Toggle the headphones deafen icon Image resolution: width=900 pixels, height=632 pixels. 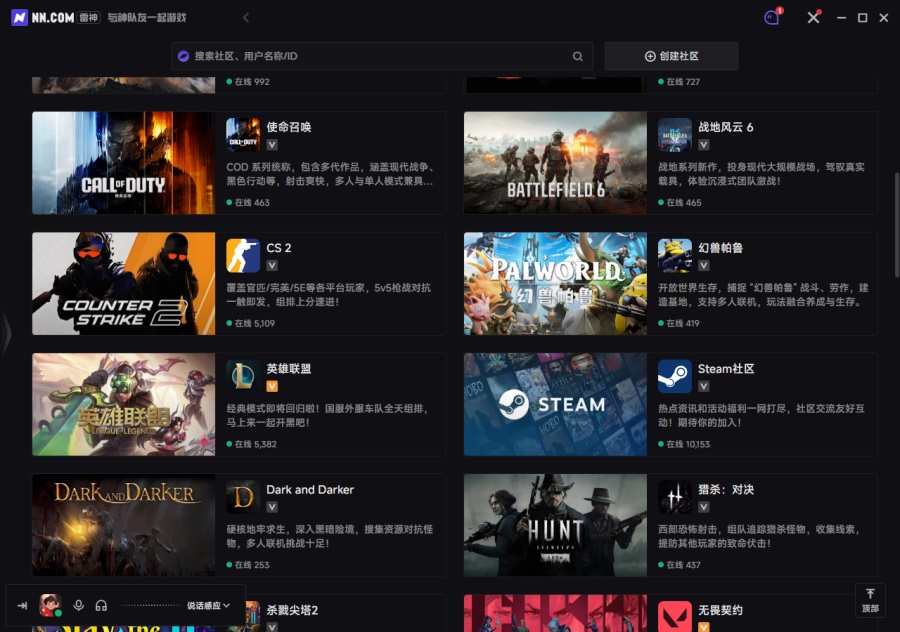tap(101, 605)
